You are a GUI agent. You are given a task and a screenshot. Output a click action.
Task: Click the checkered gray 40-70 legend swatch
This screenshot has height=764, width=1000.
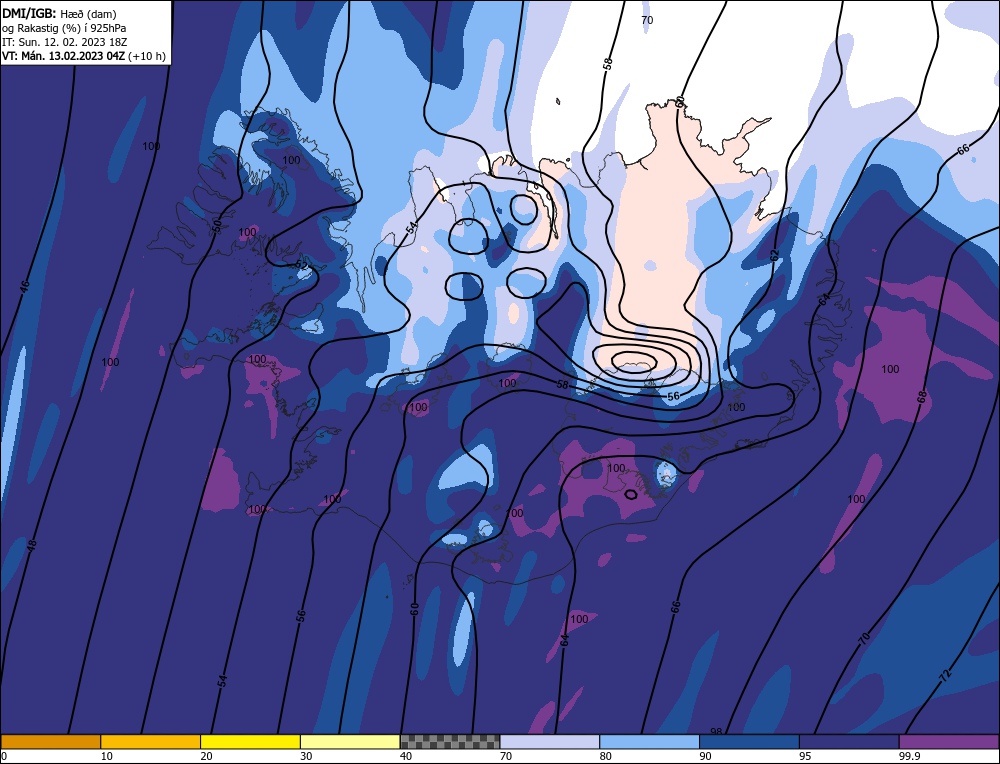tap(450, 741)
